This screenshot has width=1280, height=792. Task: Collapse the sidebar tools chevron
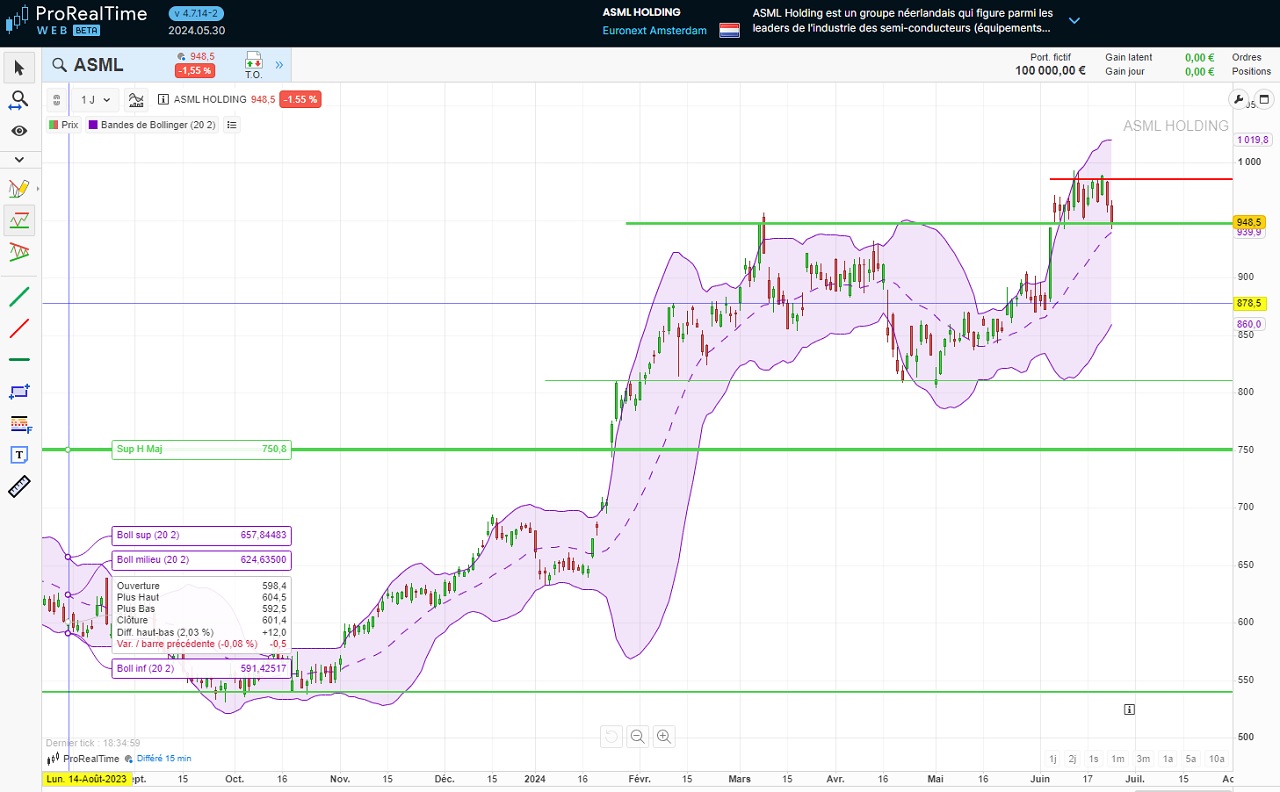coord(19,159)
